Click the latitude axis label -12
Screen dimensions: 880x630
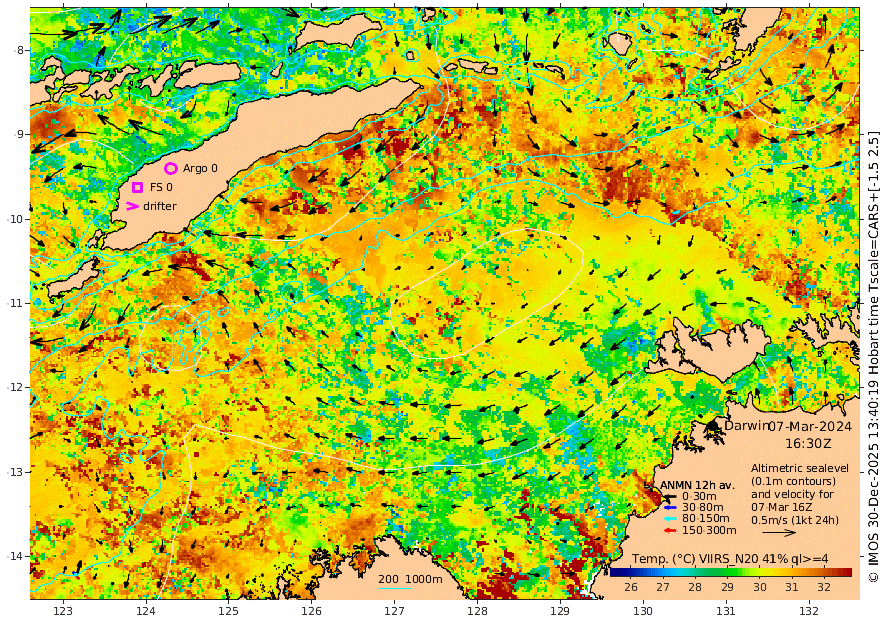click(x=16, y=387)
